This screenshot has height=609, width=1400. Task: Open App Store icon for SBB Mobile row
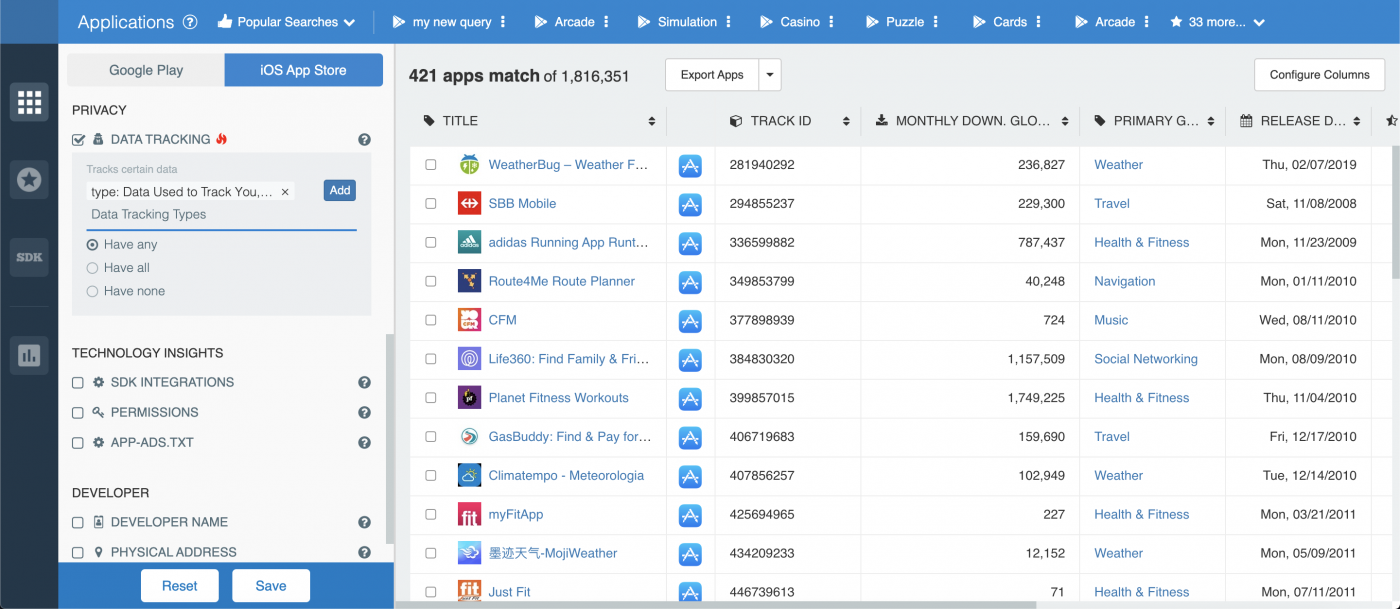click(x=690, y=204)
